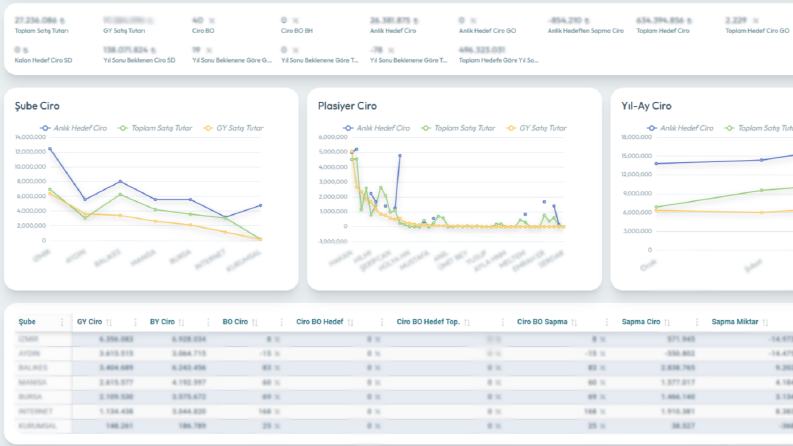Sort table by BY Ciro column
Viewport: 793px width, 446px height.
tap(182, 322)
